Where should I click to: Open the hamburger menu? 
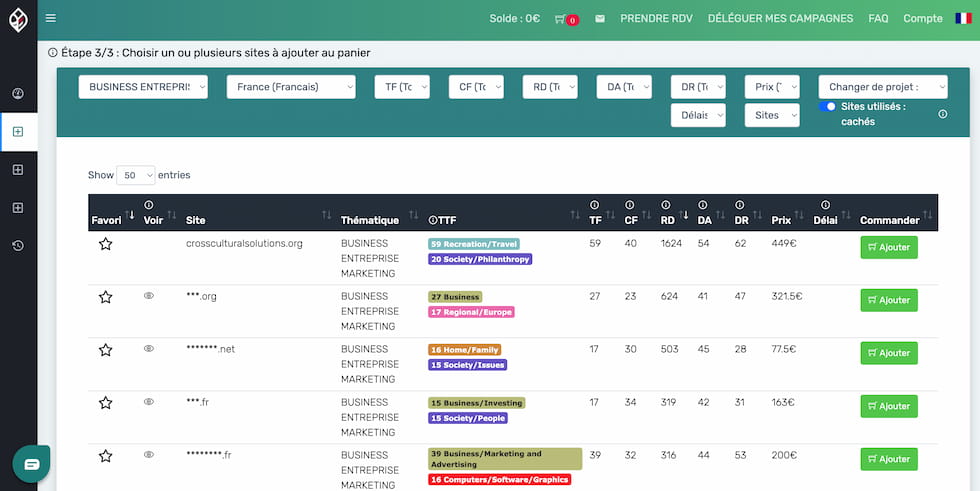pos(51,18)
